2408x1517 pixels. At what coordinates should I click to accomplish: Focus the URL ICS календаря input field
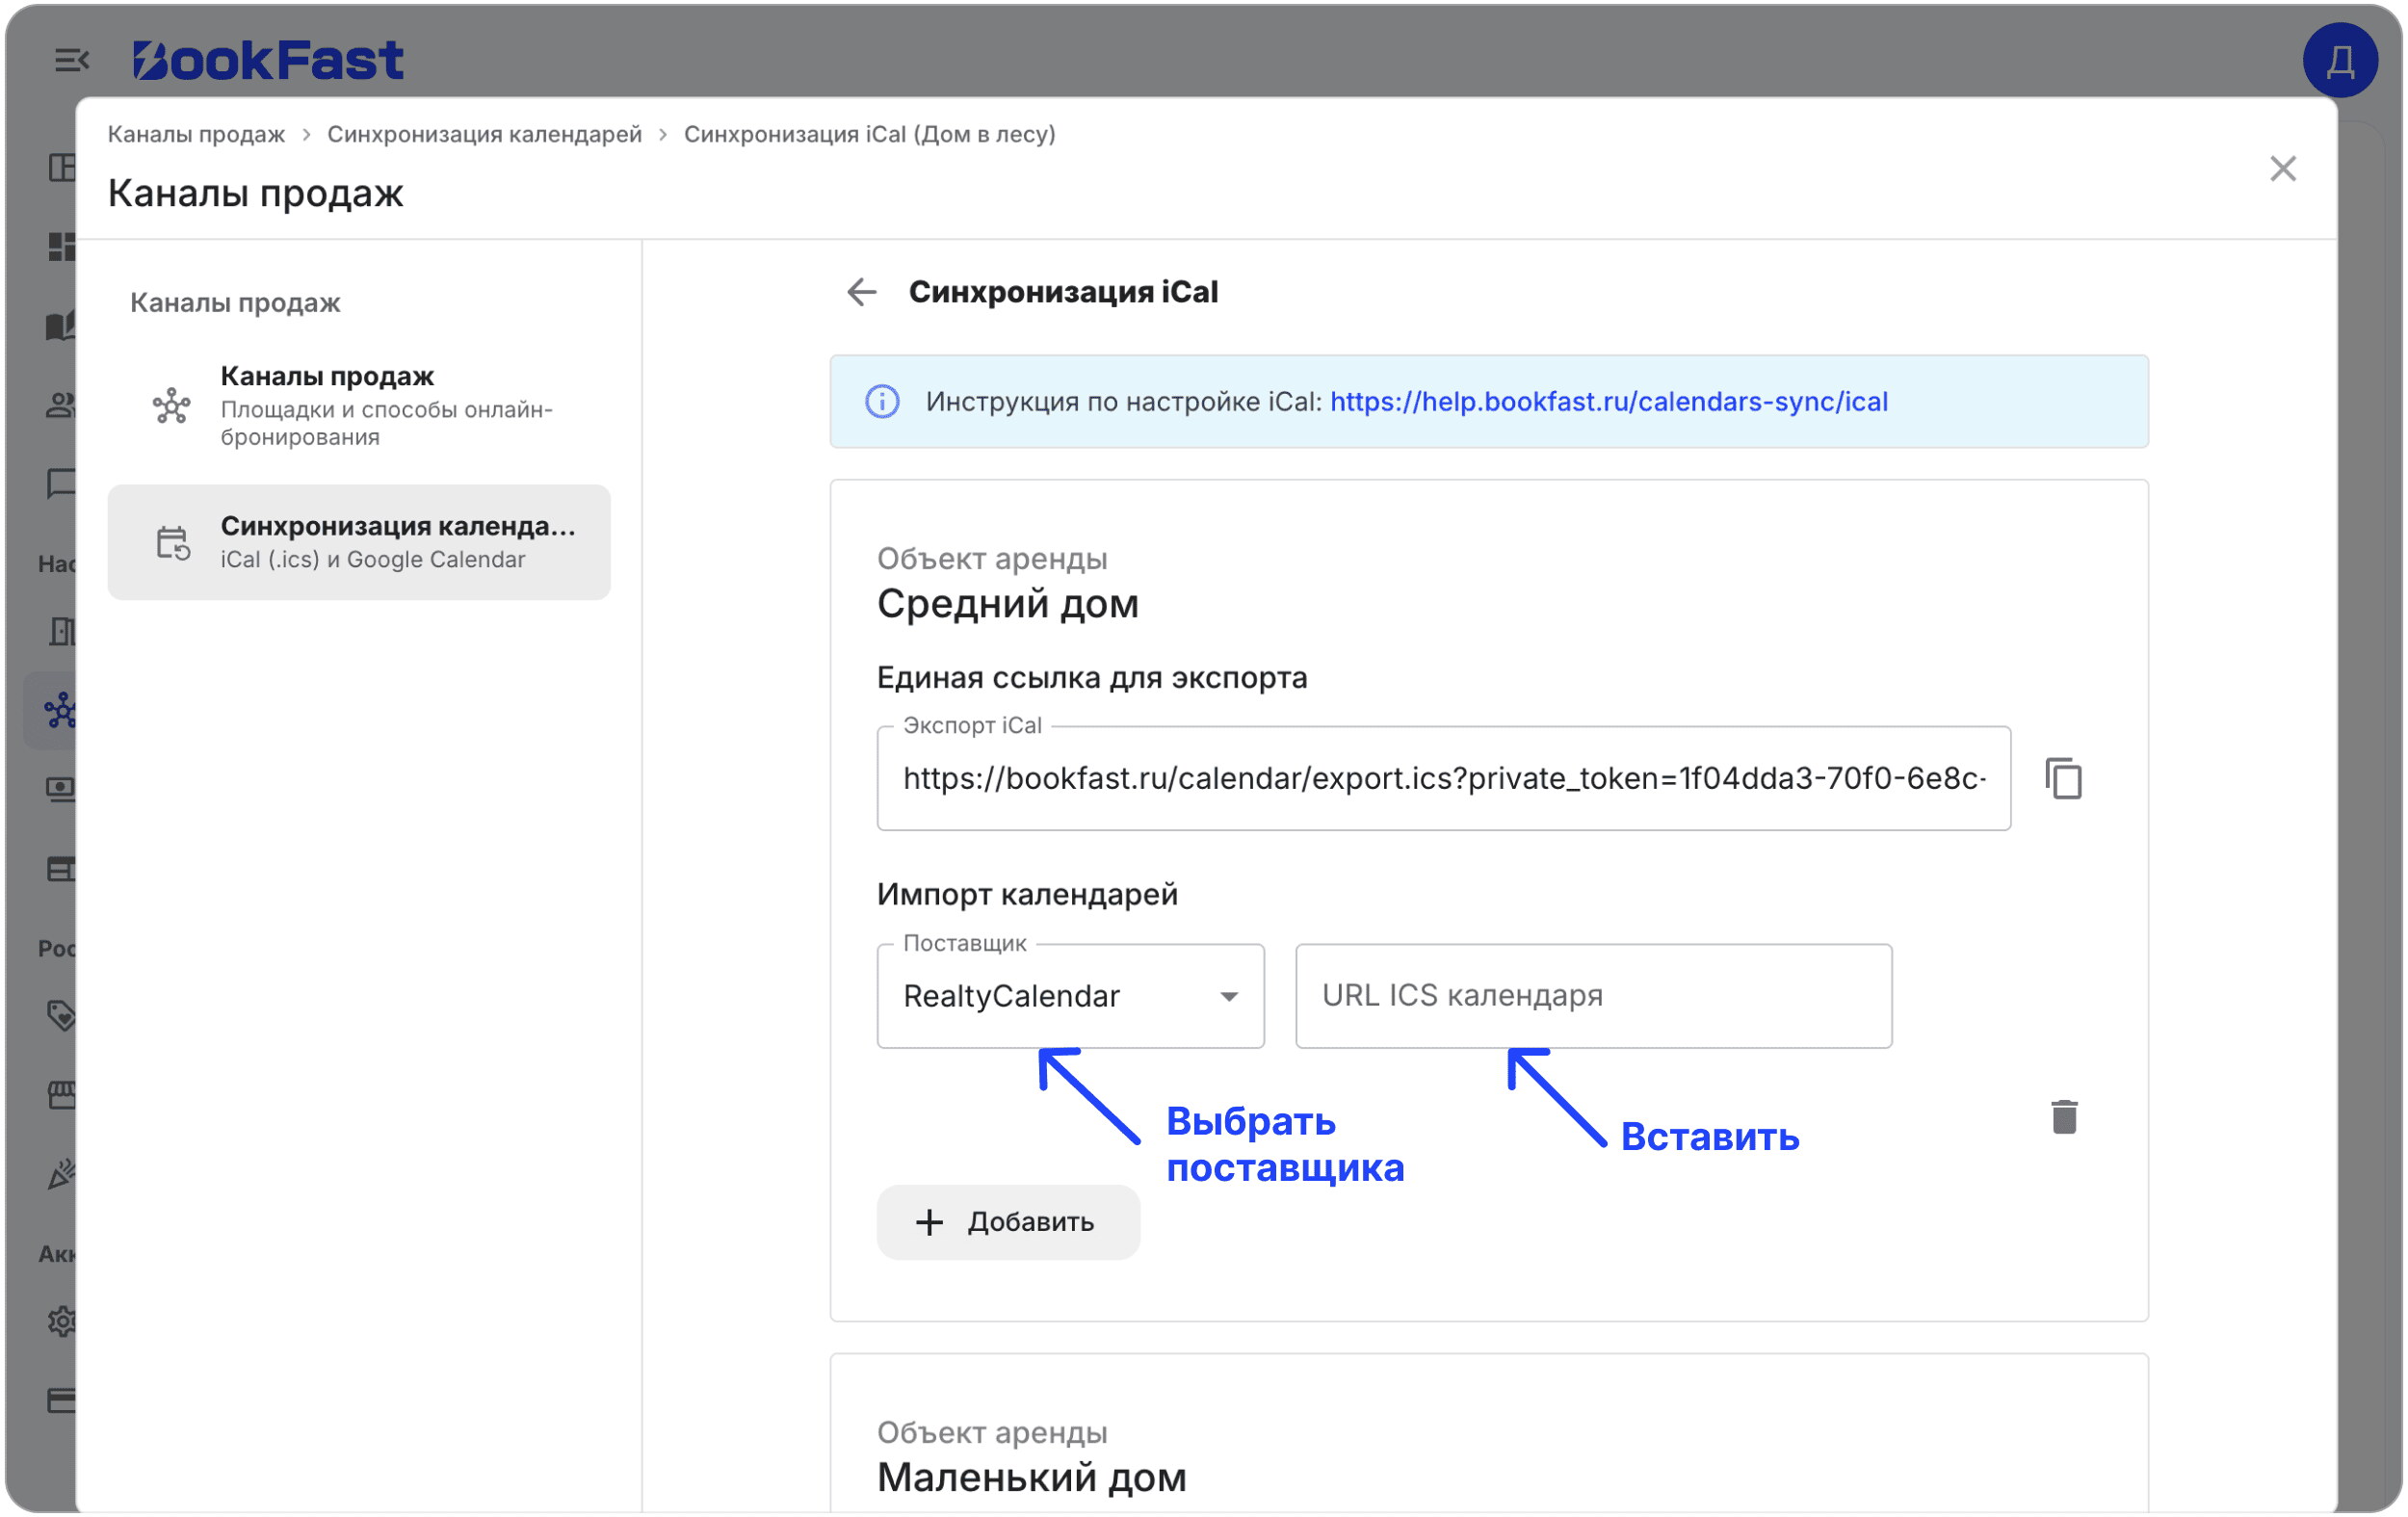pos(1593,996)
